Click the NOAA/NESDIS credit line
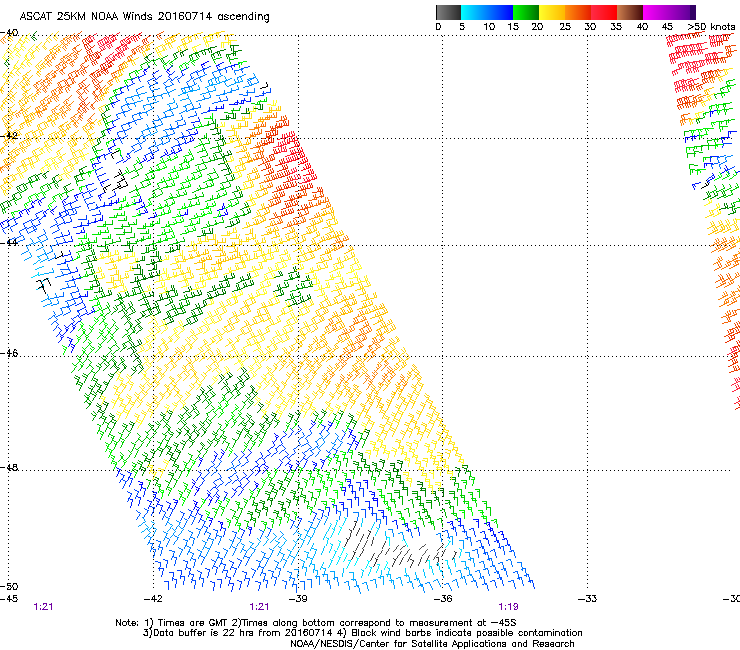The height and width of the screenshot is (650, 740). pyautogui.click(x=432, y=644)
